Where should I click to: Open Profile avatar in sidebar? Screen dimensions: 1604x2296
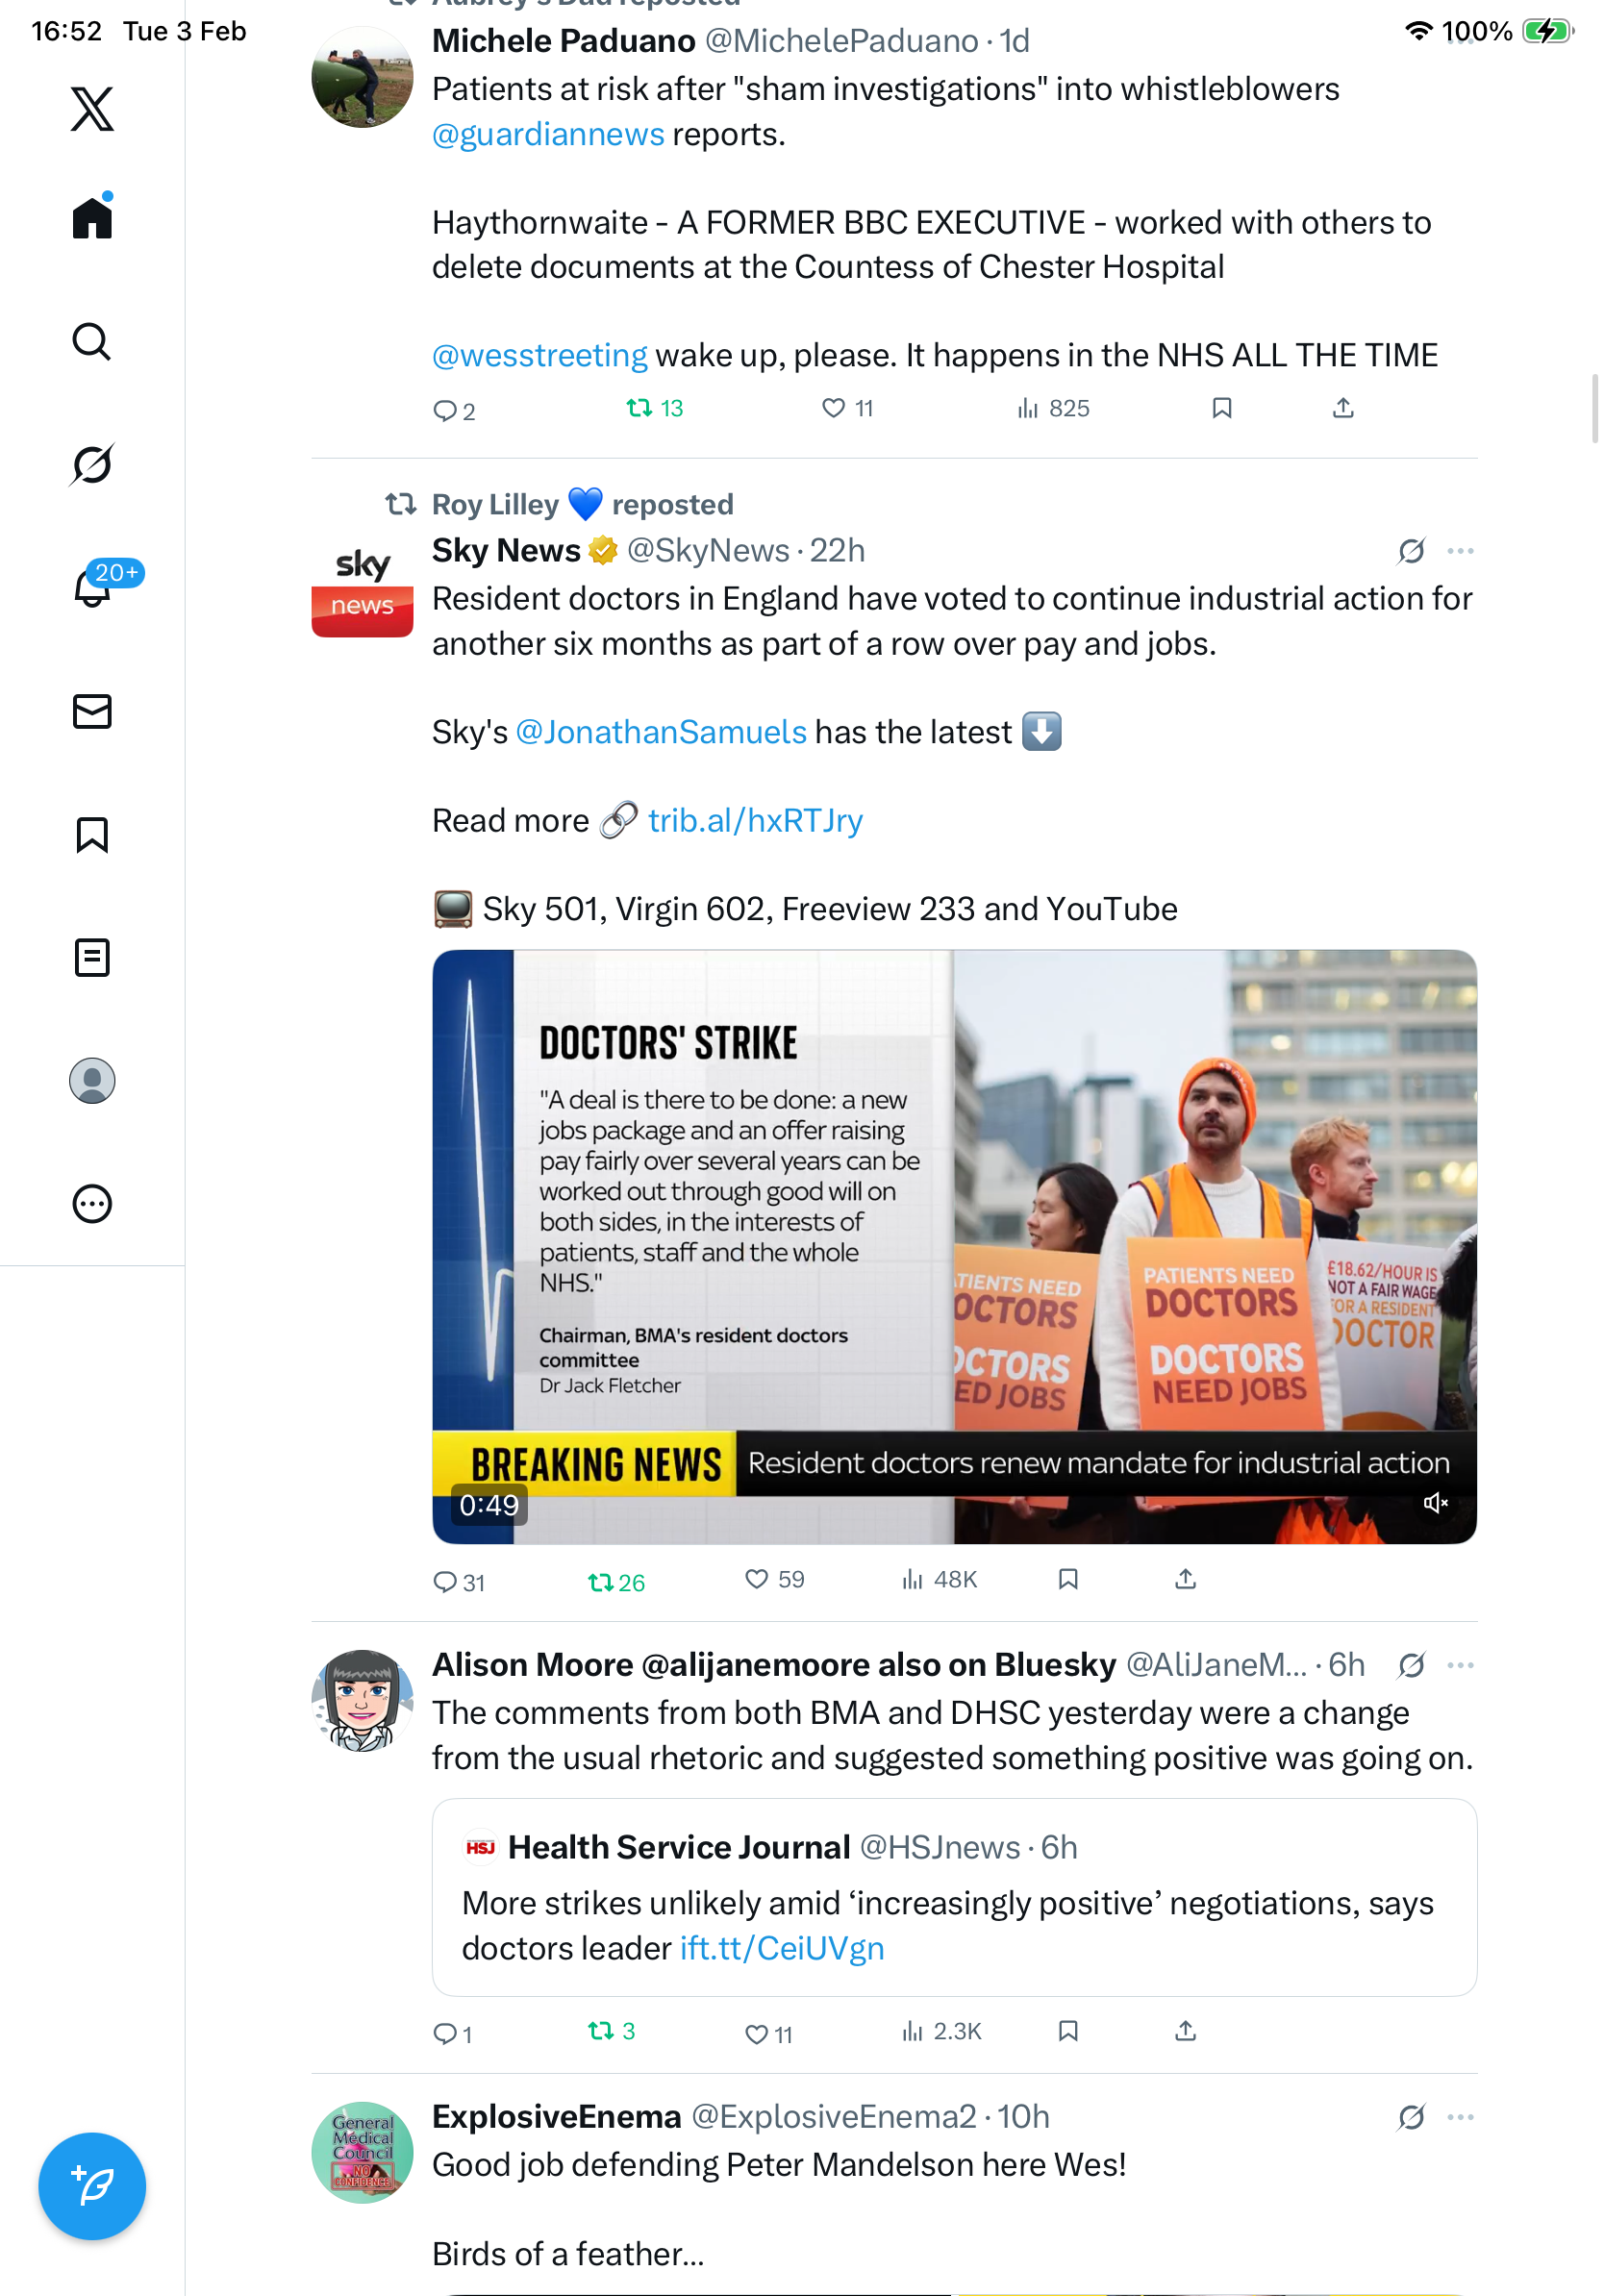pos(92,1080)
